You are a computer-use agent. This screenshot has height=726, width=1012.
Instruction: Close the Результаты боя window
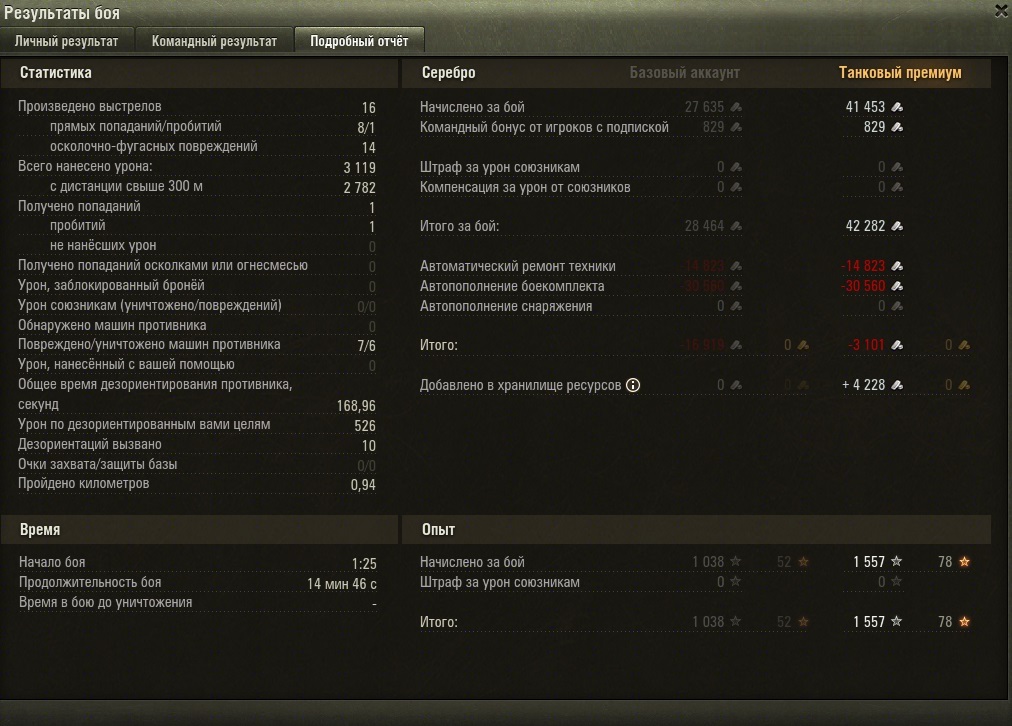coord(1001,11)
